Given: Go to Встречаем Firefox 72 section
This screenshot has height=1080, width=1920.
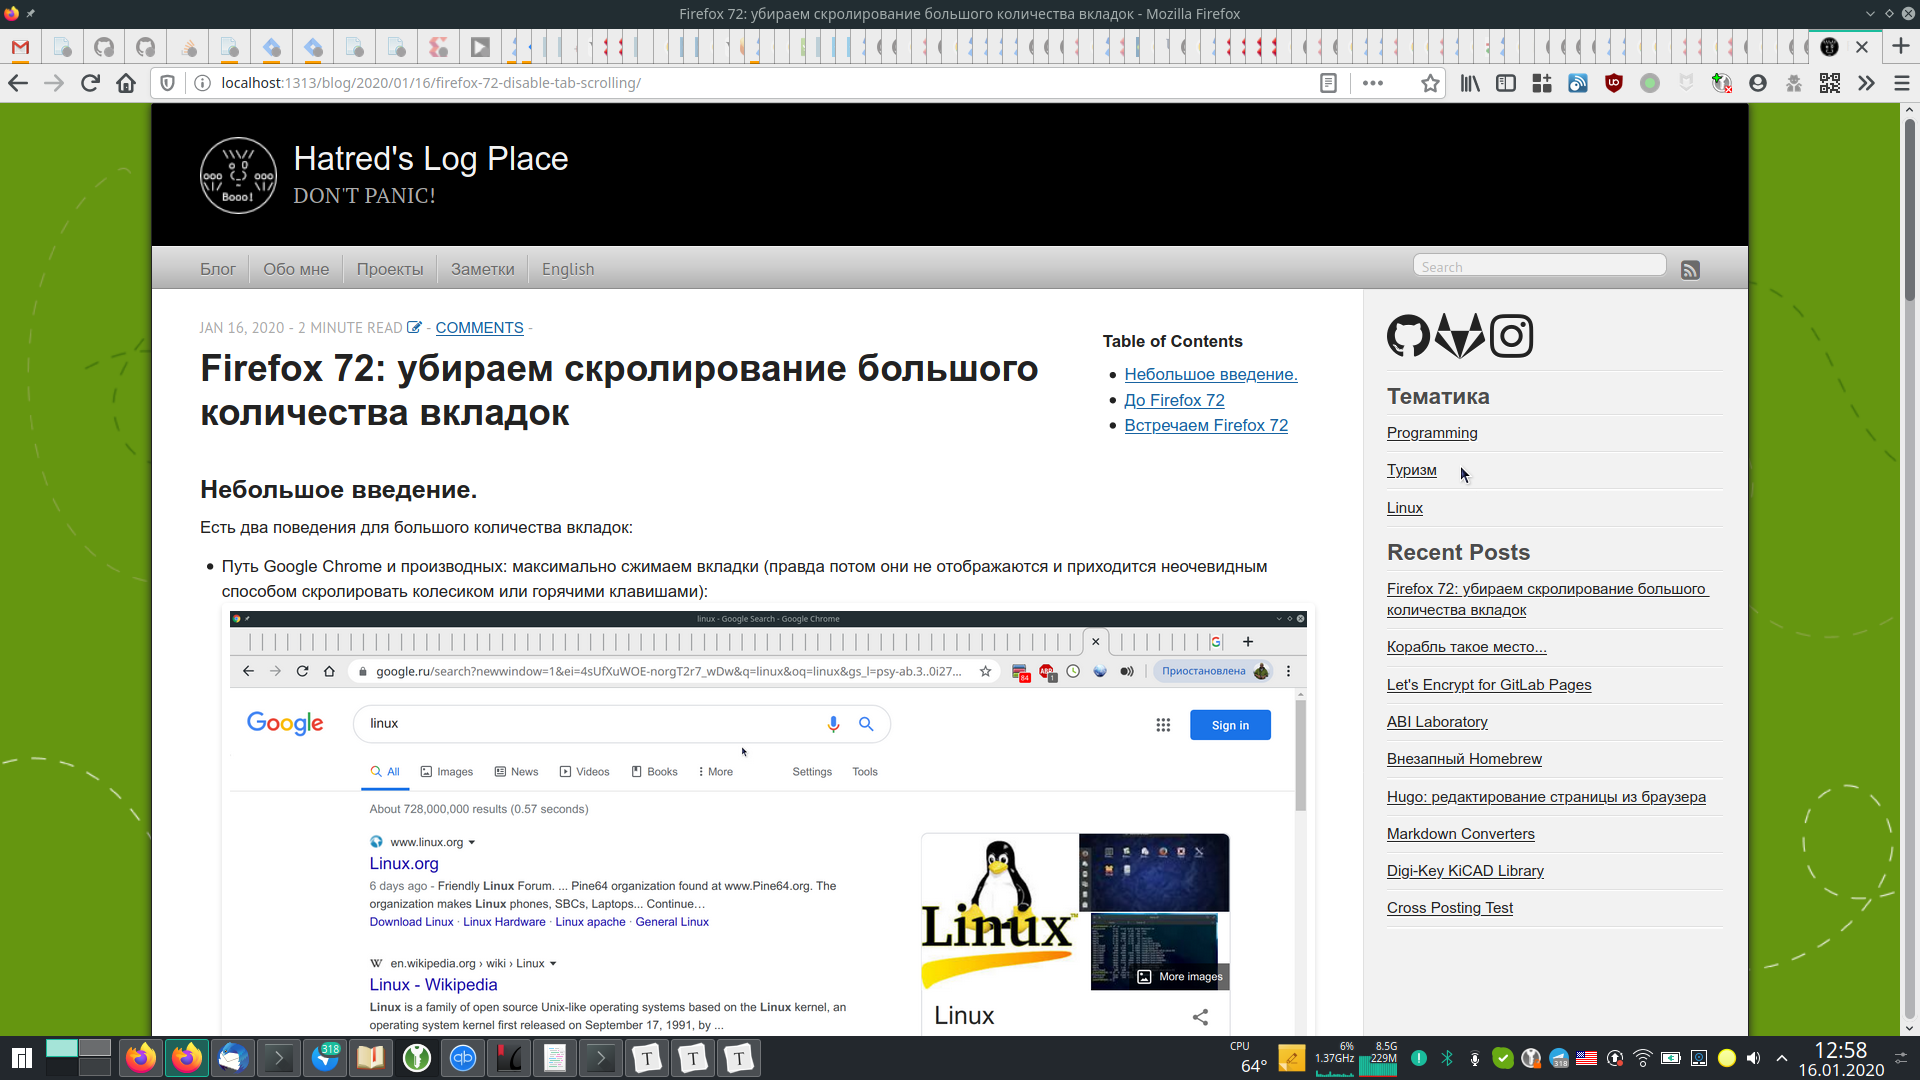Looking at the screenshot, I should coord(1206,425).
